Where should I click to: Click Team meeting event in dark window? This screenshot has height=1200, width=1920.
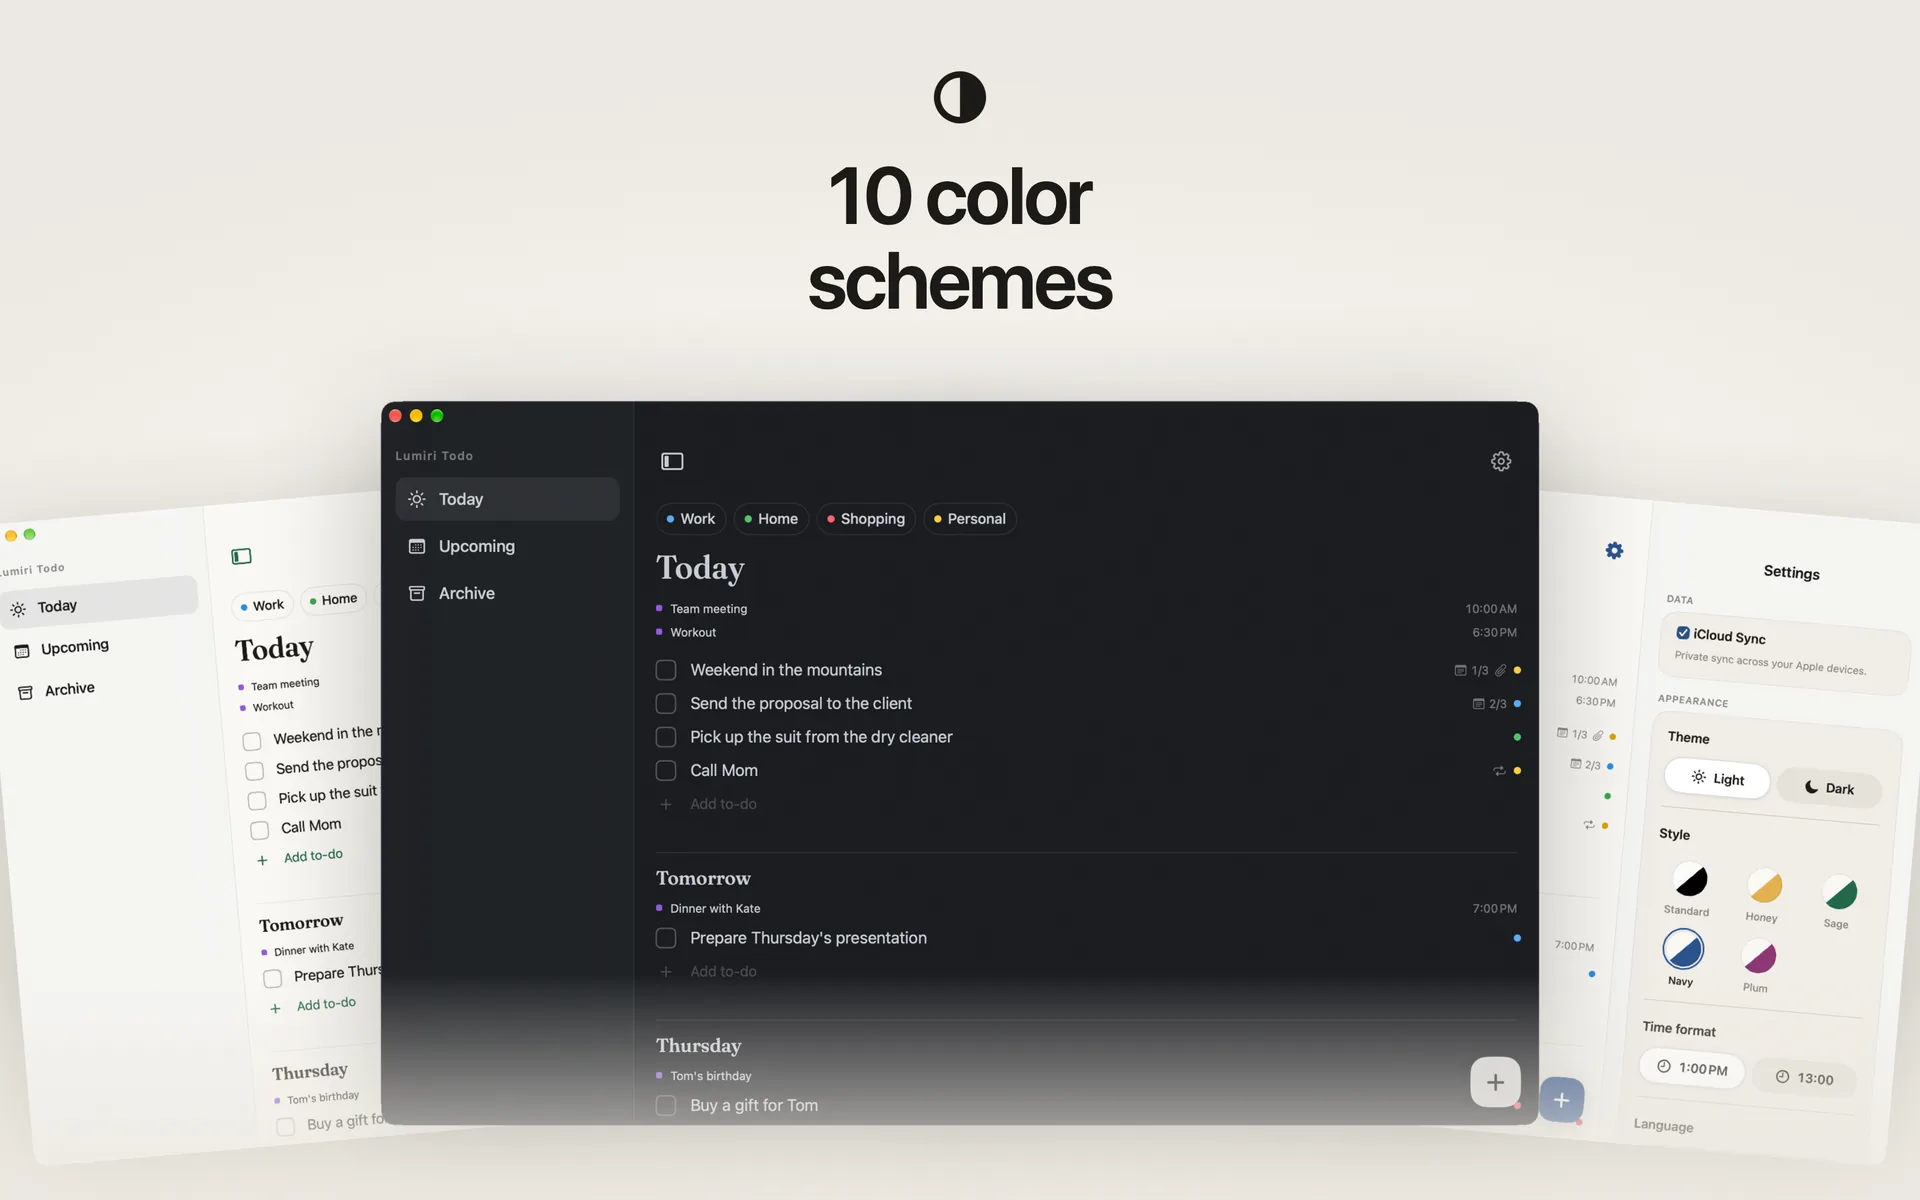pos(708,609)
